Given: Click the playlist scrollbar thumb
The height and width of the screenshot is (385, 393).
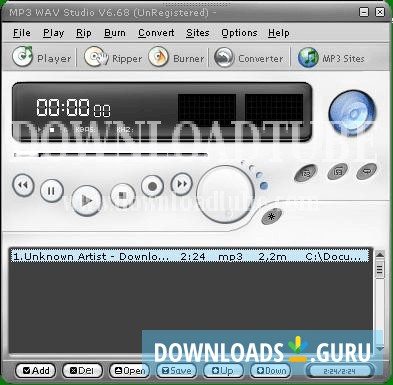Looking at the screenshot, I should [x=379, y=269].
